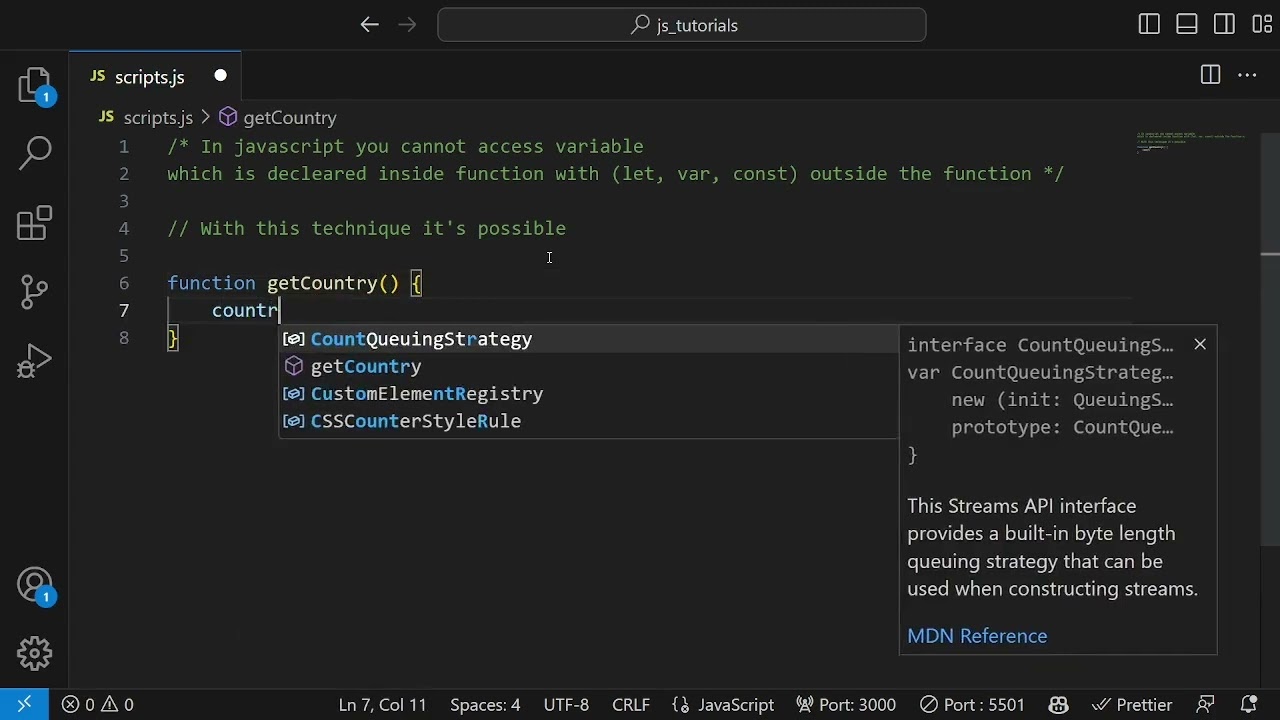Open the Explorer view in activity bar
This screenshot has width=1280, height=720.
[x=35, y=85]
